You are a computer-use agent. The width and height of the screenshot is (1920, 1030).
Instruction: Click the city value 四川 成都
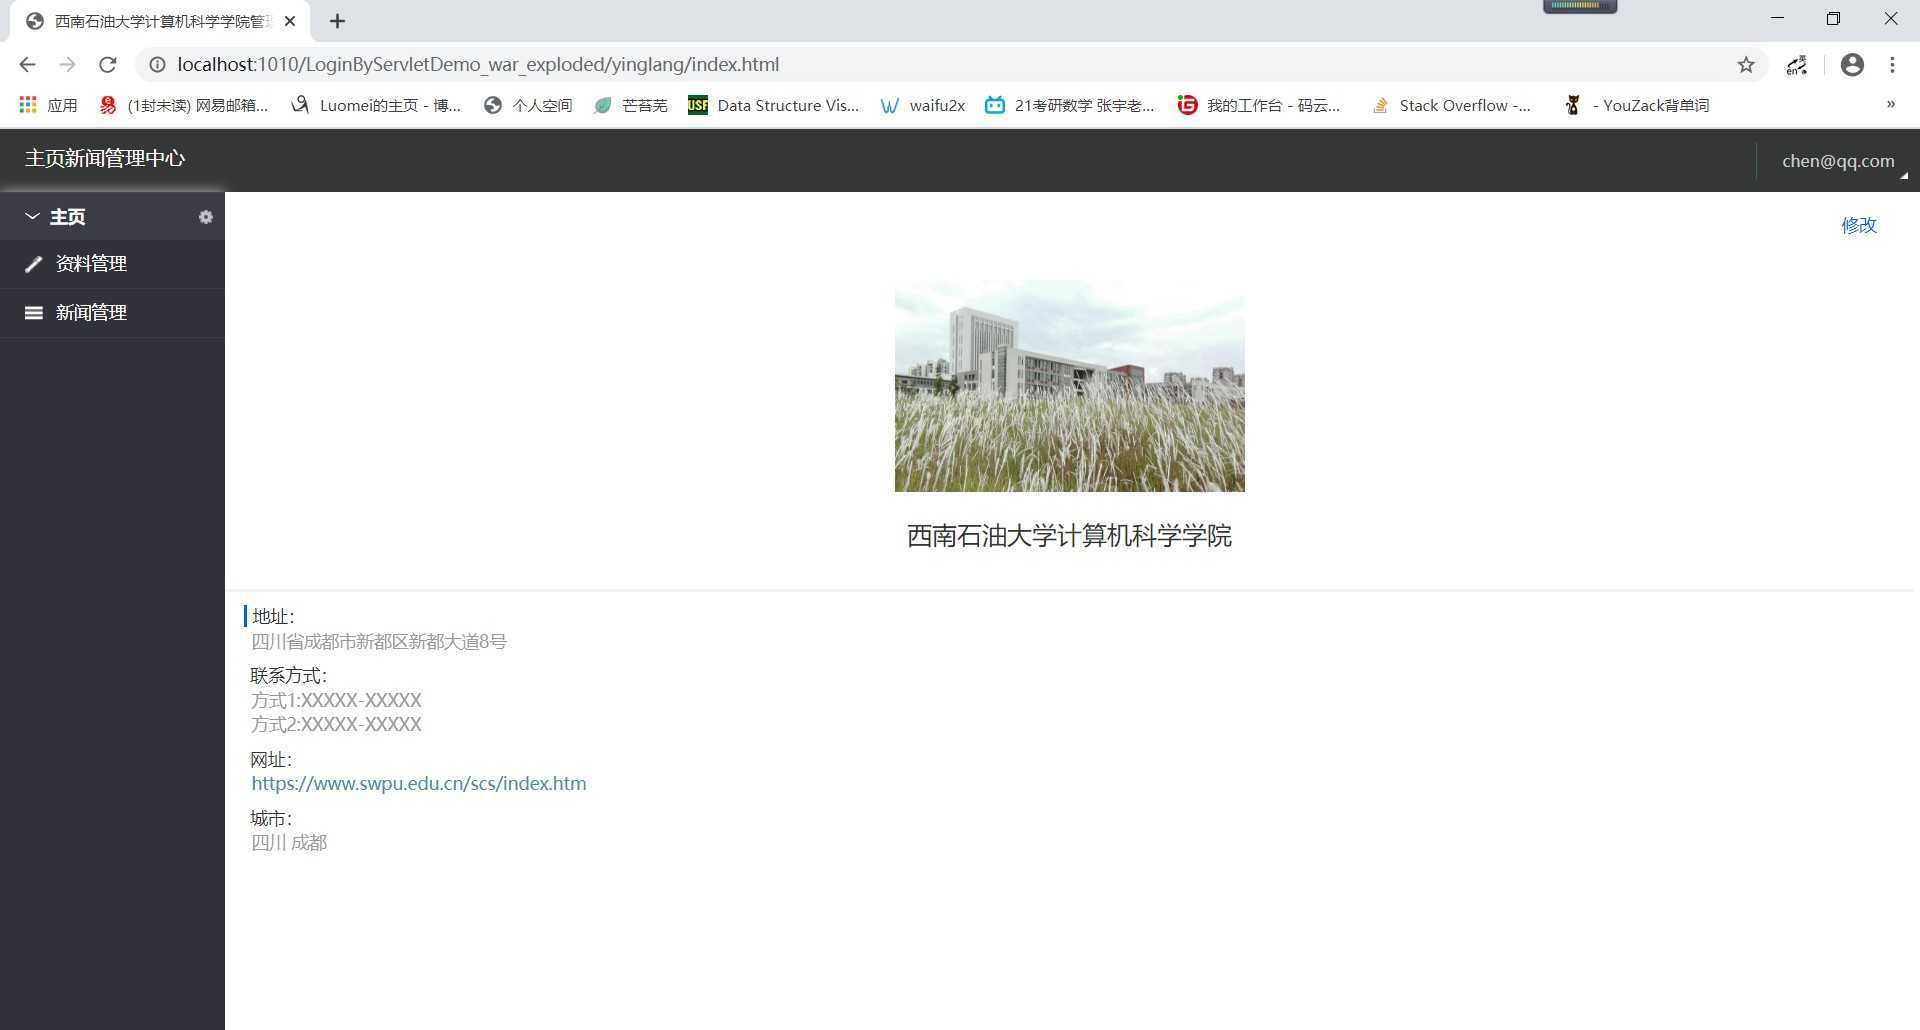[x=289, y=843]
